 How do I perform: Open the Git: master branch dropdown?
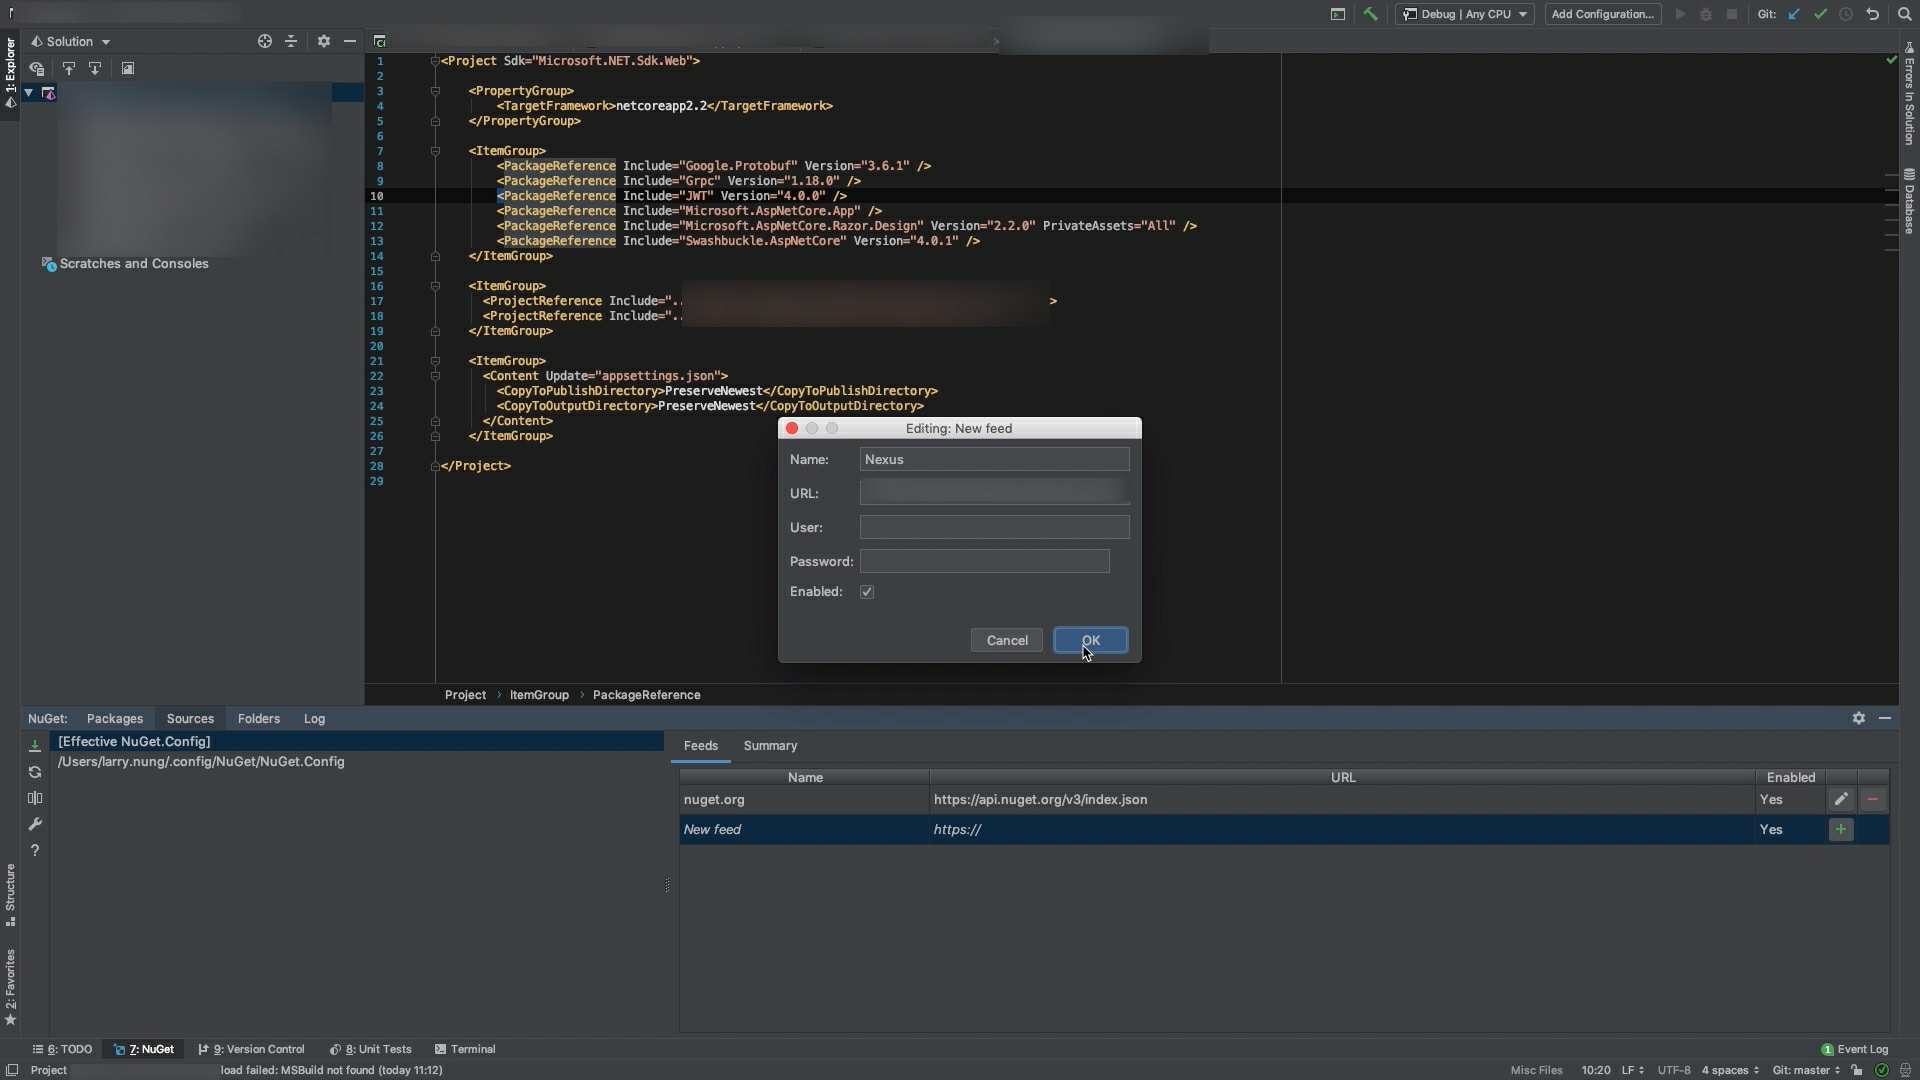[1806, 1070]
